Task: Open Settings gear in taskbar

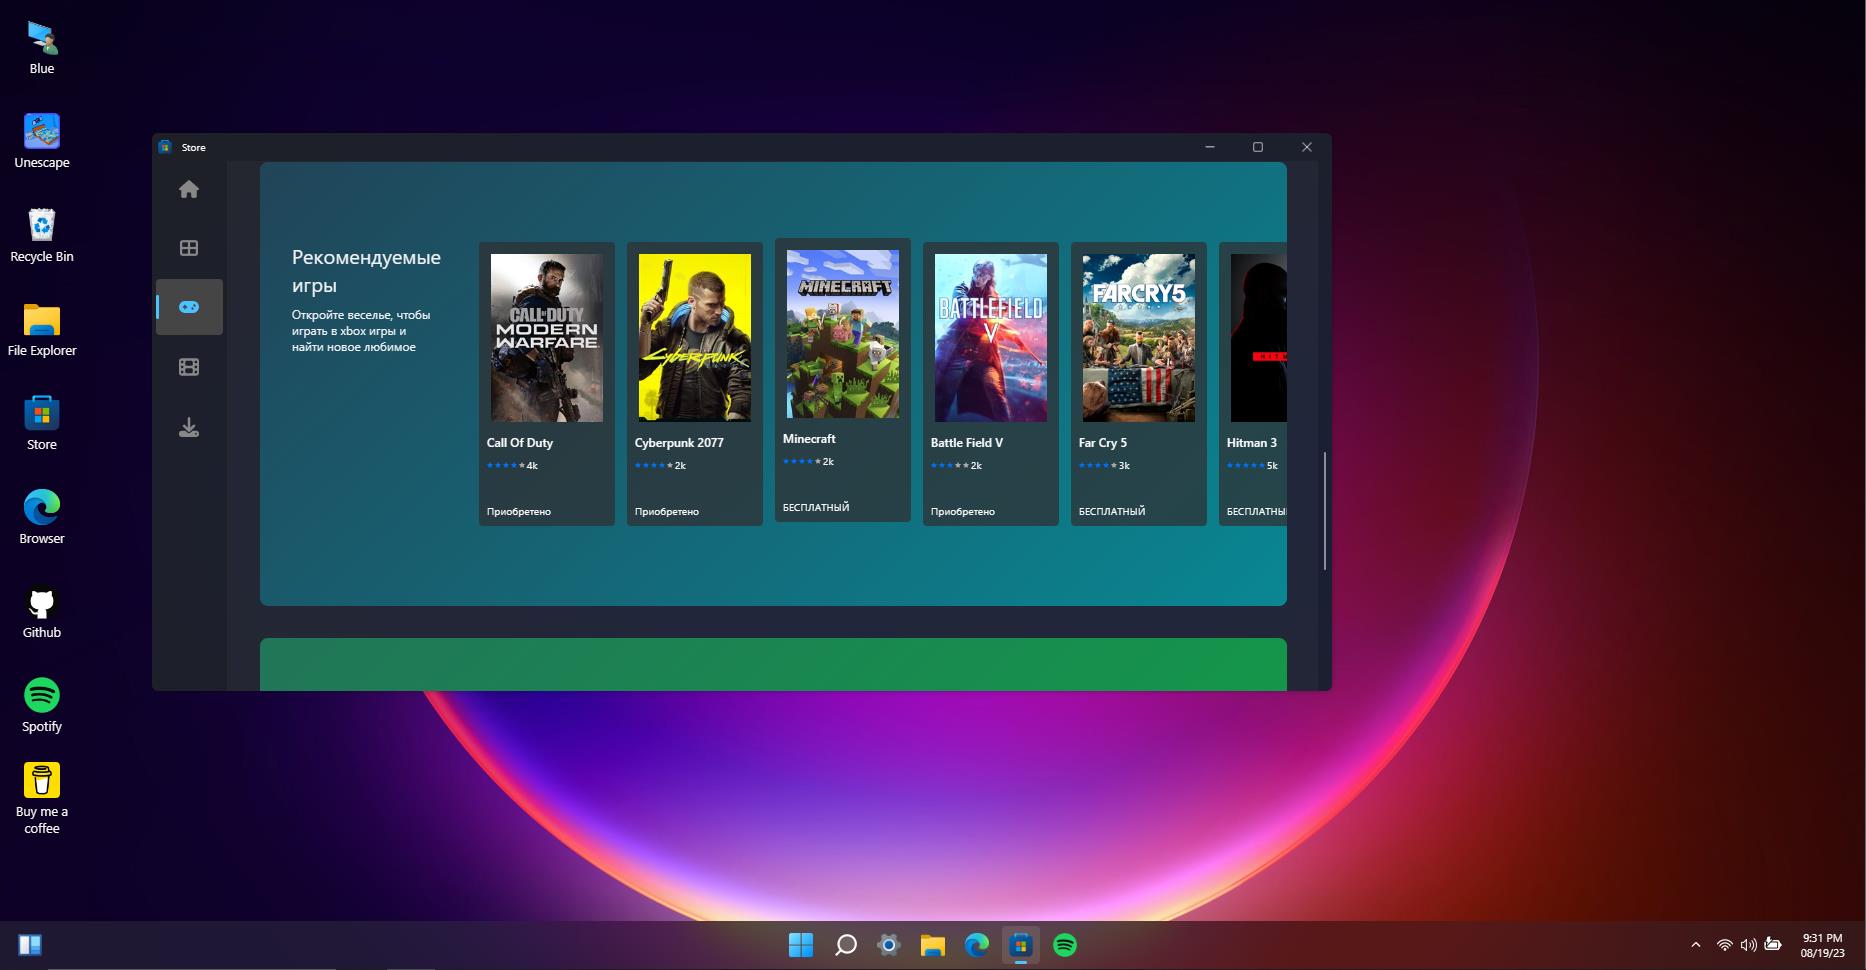Action: tap(889, 945)
